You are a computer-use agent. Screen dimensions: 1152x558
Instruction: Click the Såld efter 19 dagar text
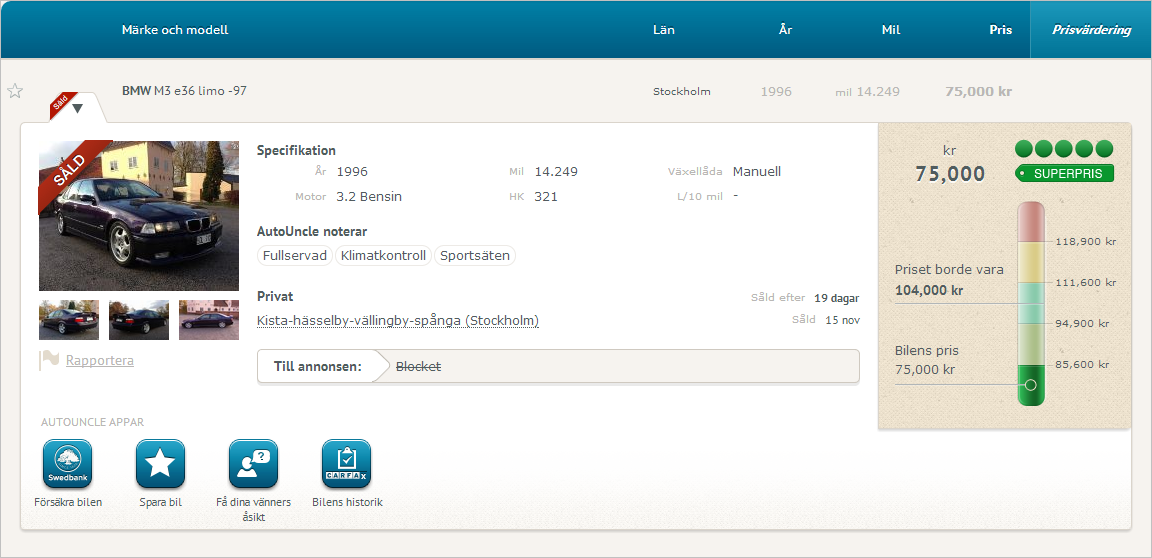tap(804, 298)
